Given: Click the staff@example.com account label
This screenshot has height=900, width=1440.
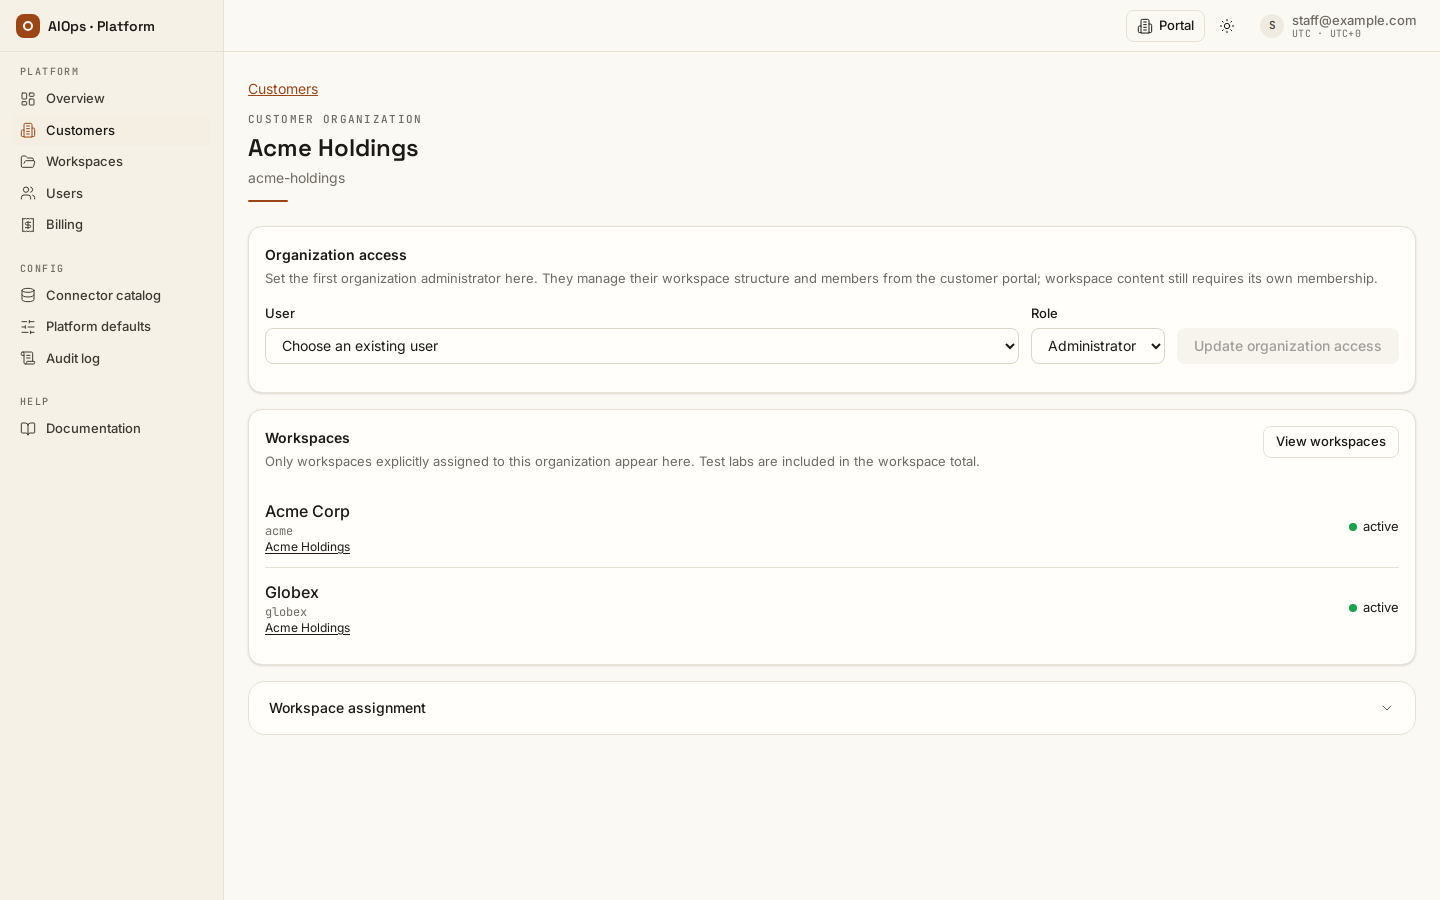Looking at the screenshot, I should [x=1354, y=20].
